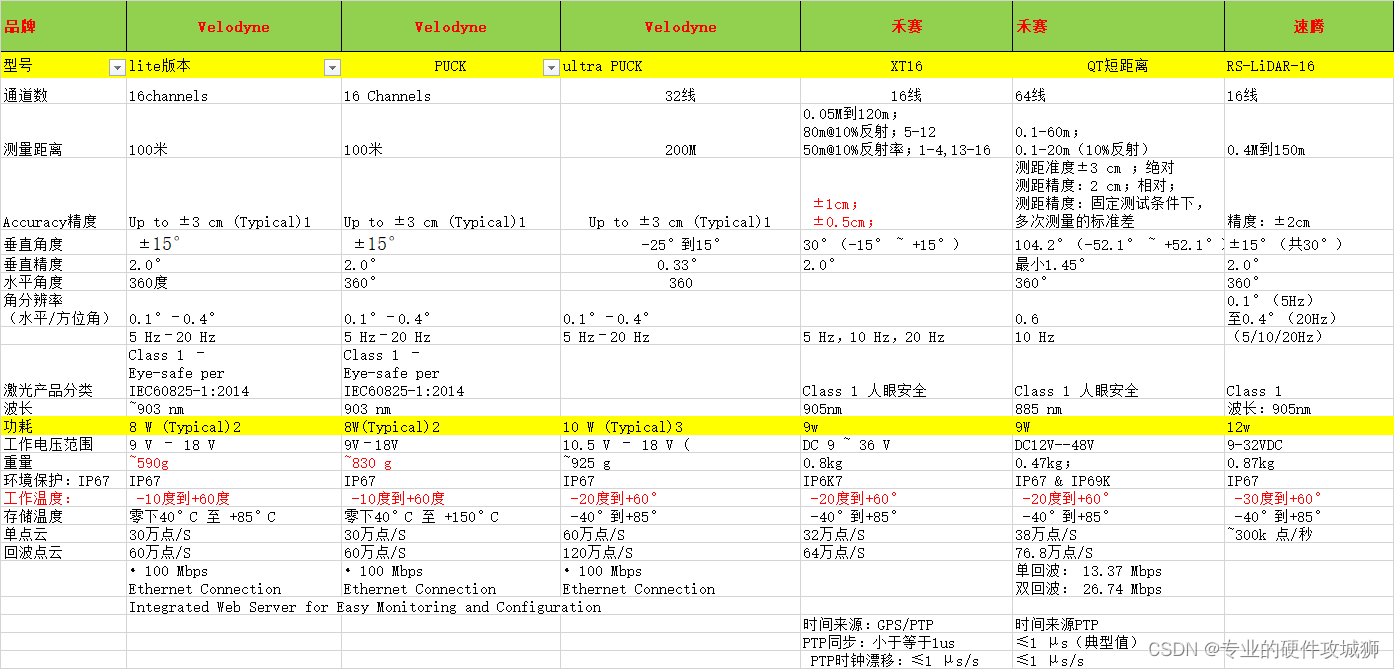Open the filter dropdown in the lite版本 cell
1394x669 pixels.
point(332,67)
